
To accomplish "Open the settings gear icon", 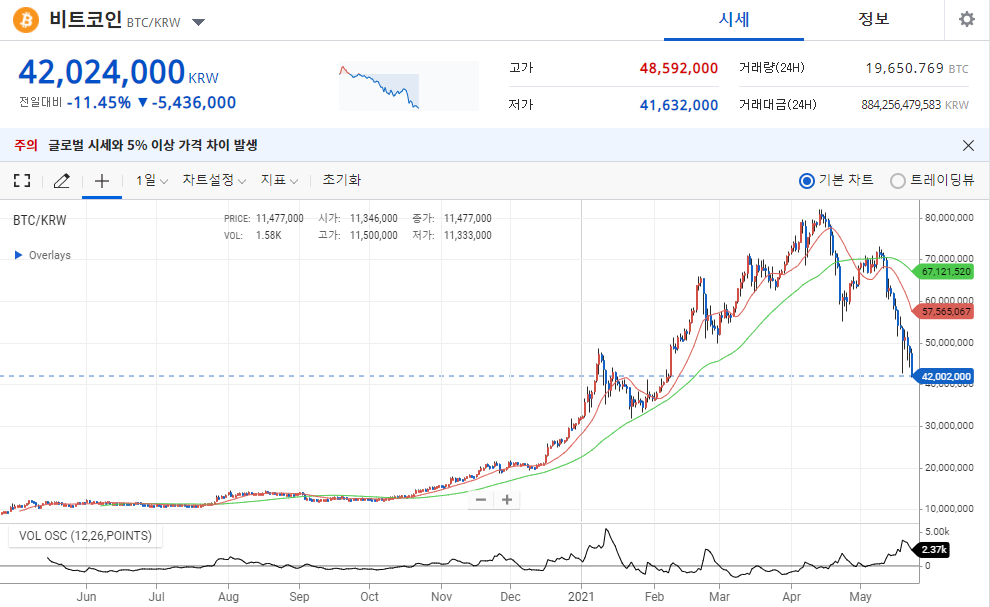I will [x=967, y=19].
